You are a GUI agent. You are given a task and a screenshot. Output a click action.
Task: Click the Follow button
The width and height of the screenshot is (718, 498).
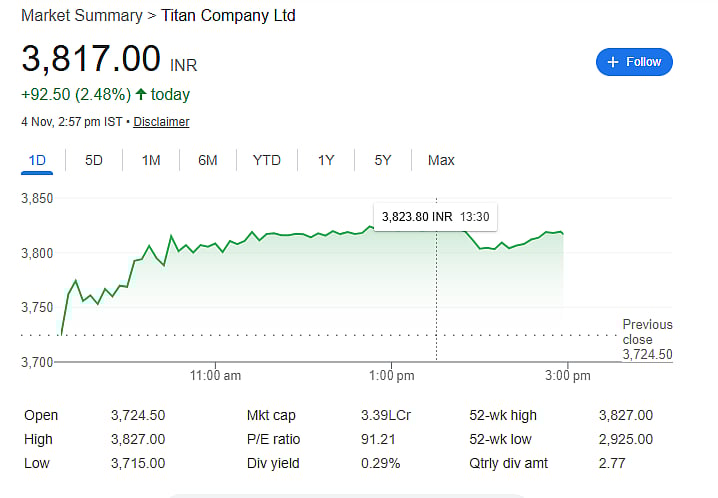pyautogui.click(x=634, y=62)
